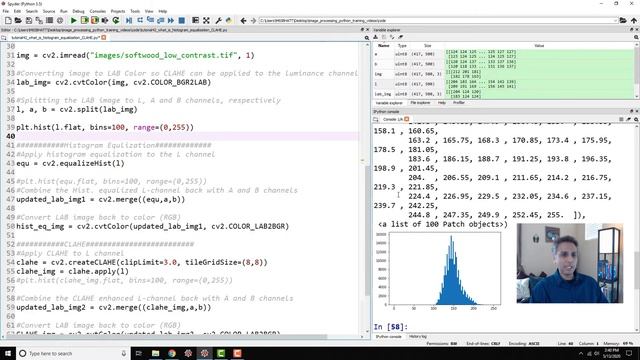The height and width of the screenshot is (360, 640).
Task: Open the Source menu
Action: [x=49, y=11]
